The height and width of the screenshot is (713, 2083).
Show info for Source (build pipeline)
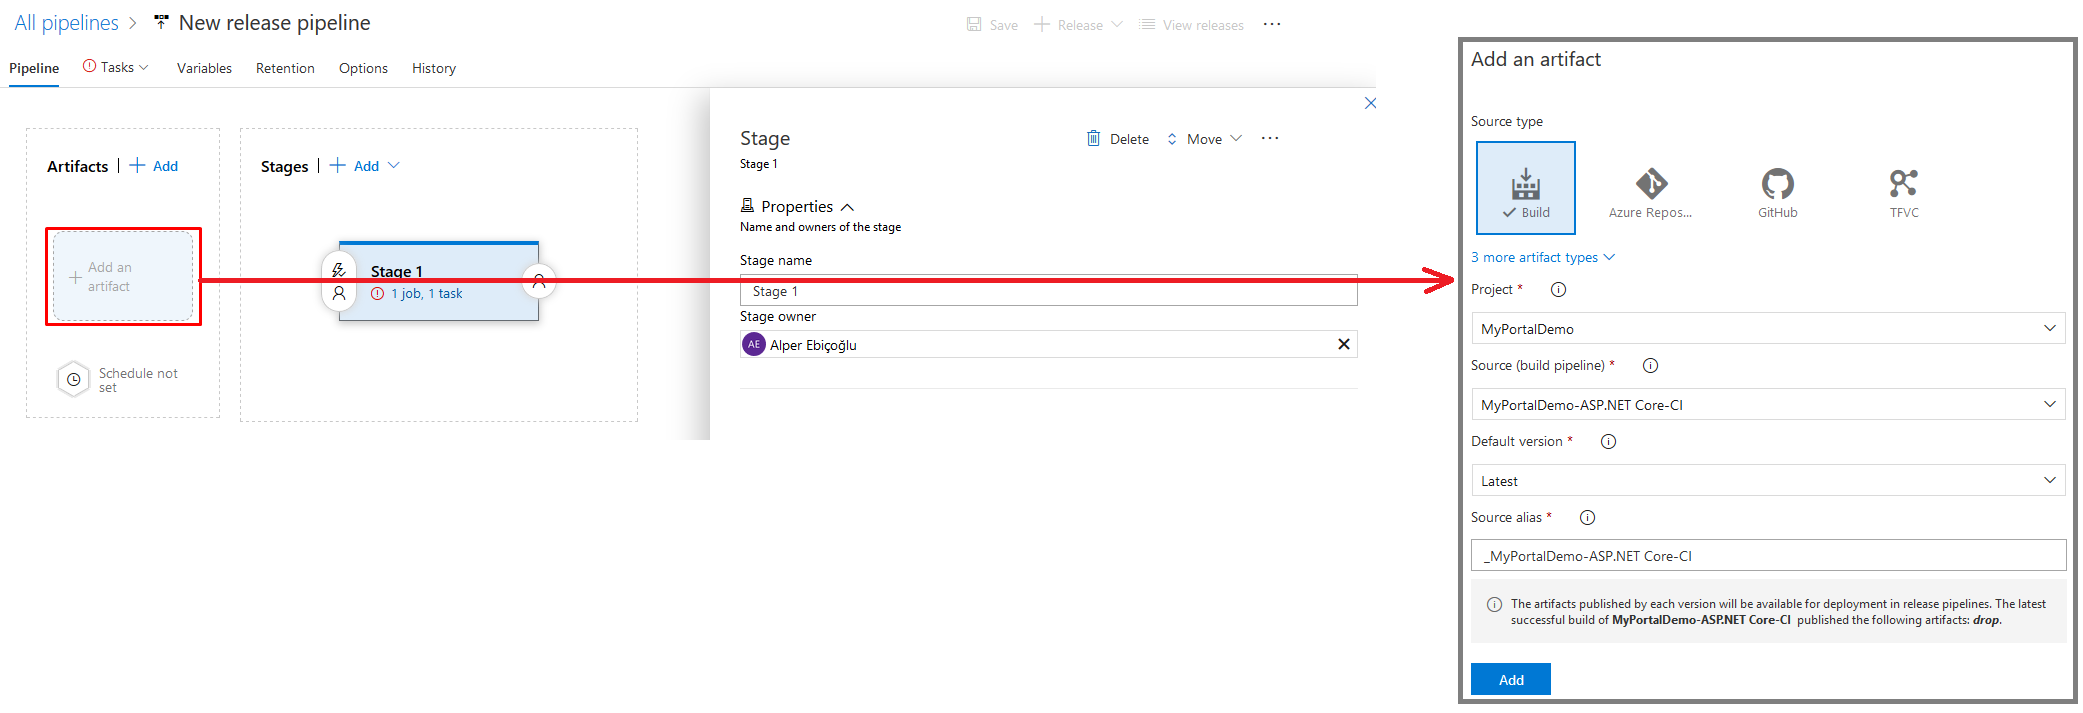point(1650,366)
